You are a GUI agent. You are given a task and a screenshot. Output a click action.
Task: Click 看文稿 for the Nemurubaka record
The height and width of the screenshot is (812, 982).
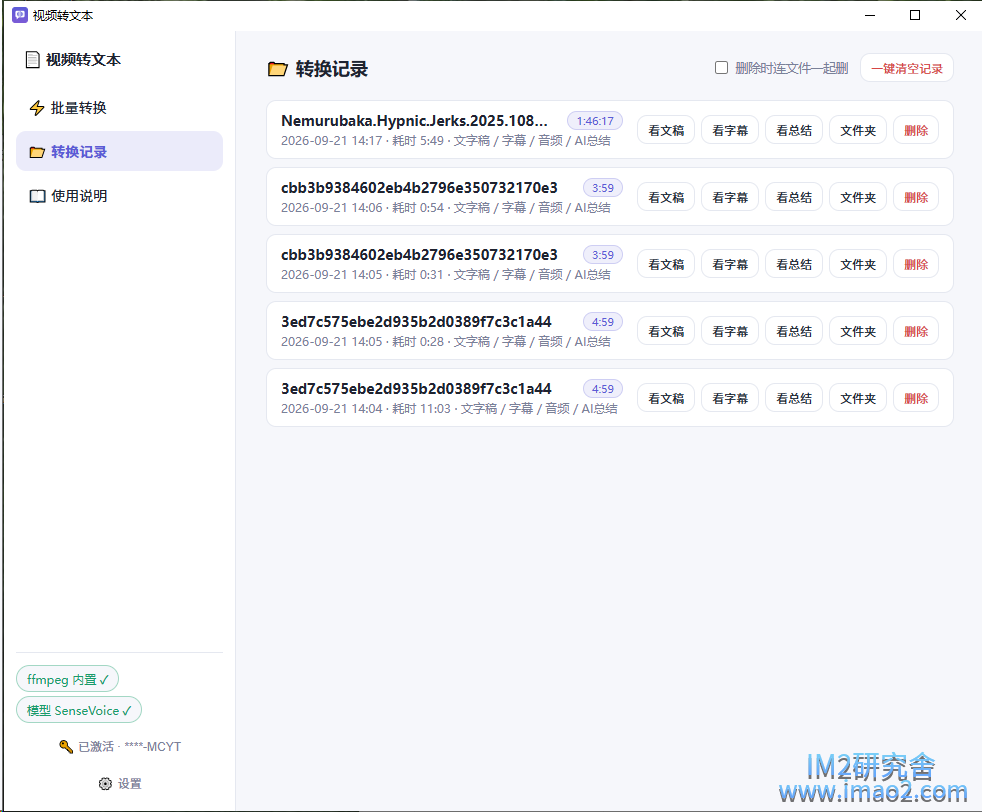[666, 130]
